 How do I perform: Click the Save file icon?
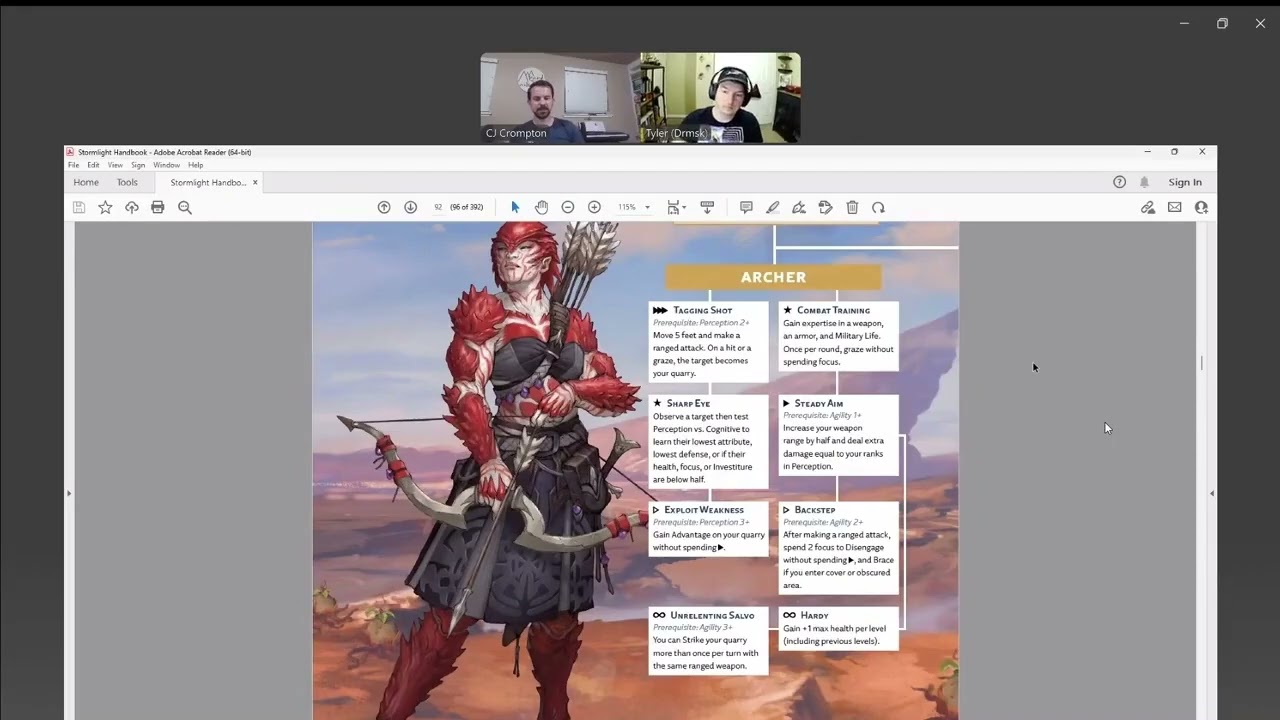pos(78,207)
